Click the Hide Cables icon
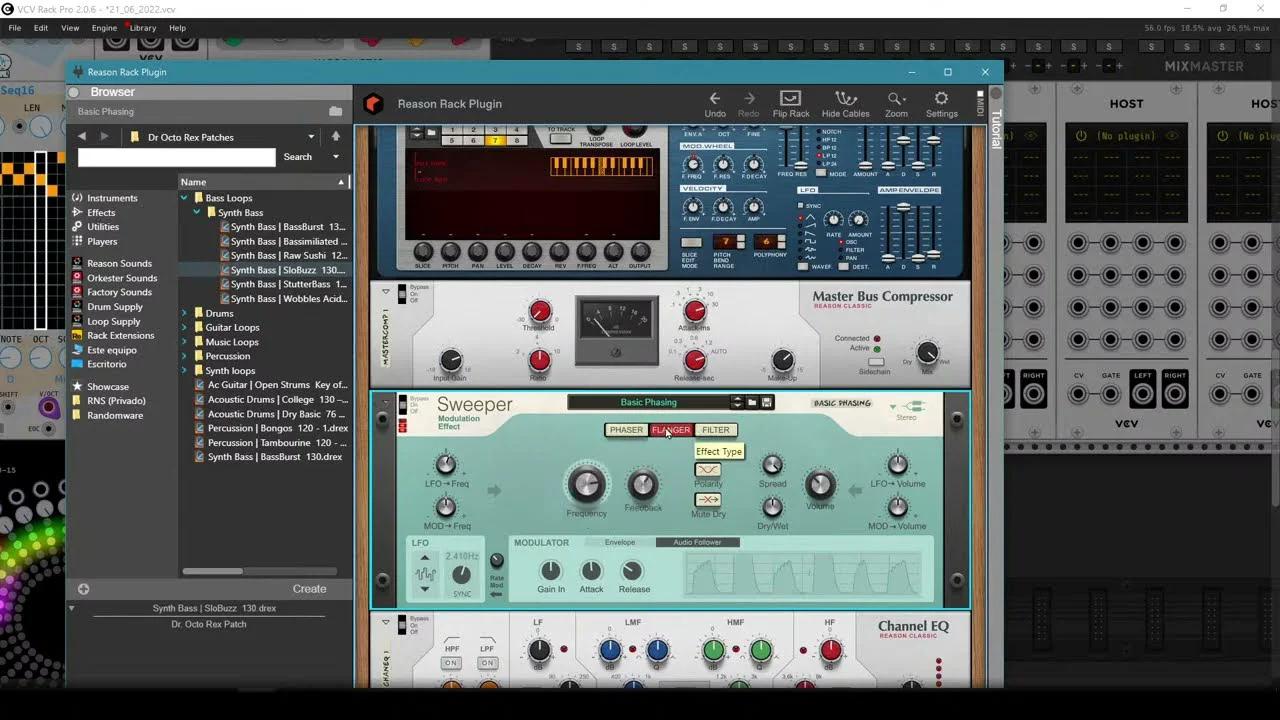The image size is (1280, 720). click(x=845, y=99)
